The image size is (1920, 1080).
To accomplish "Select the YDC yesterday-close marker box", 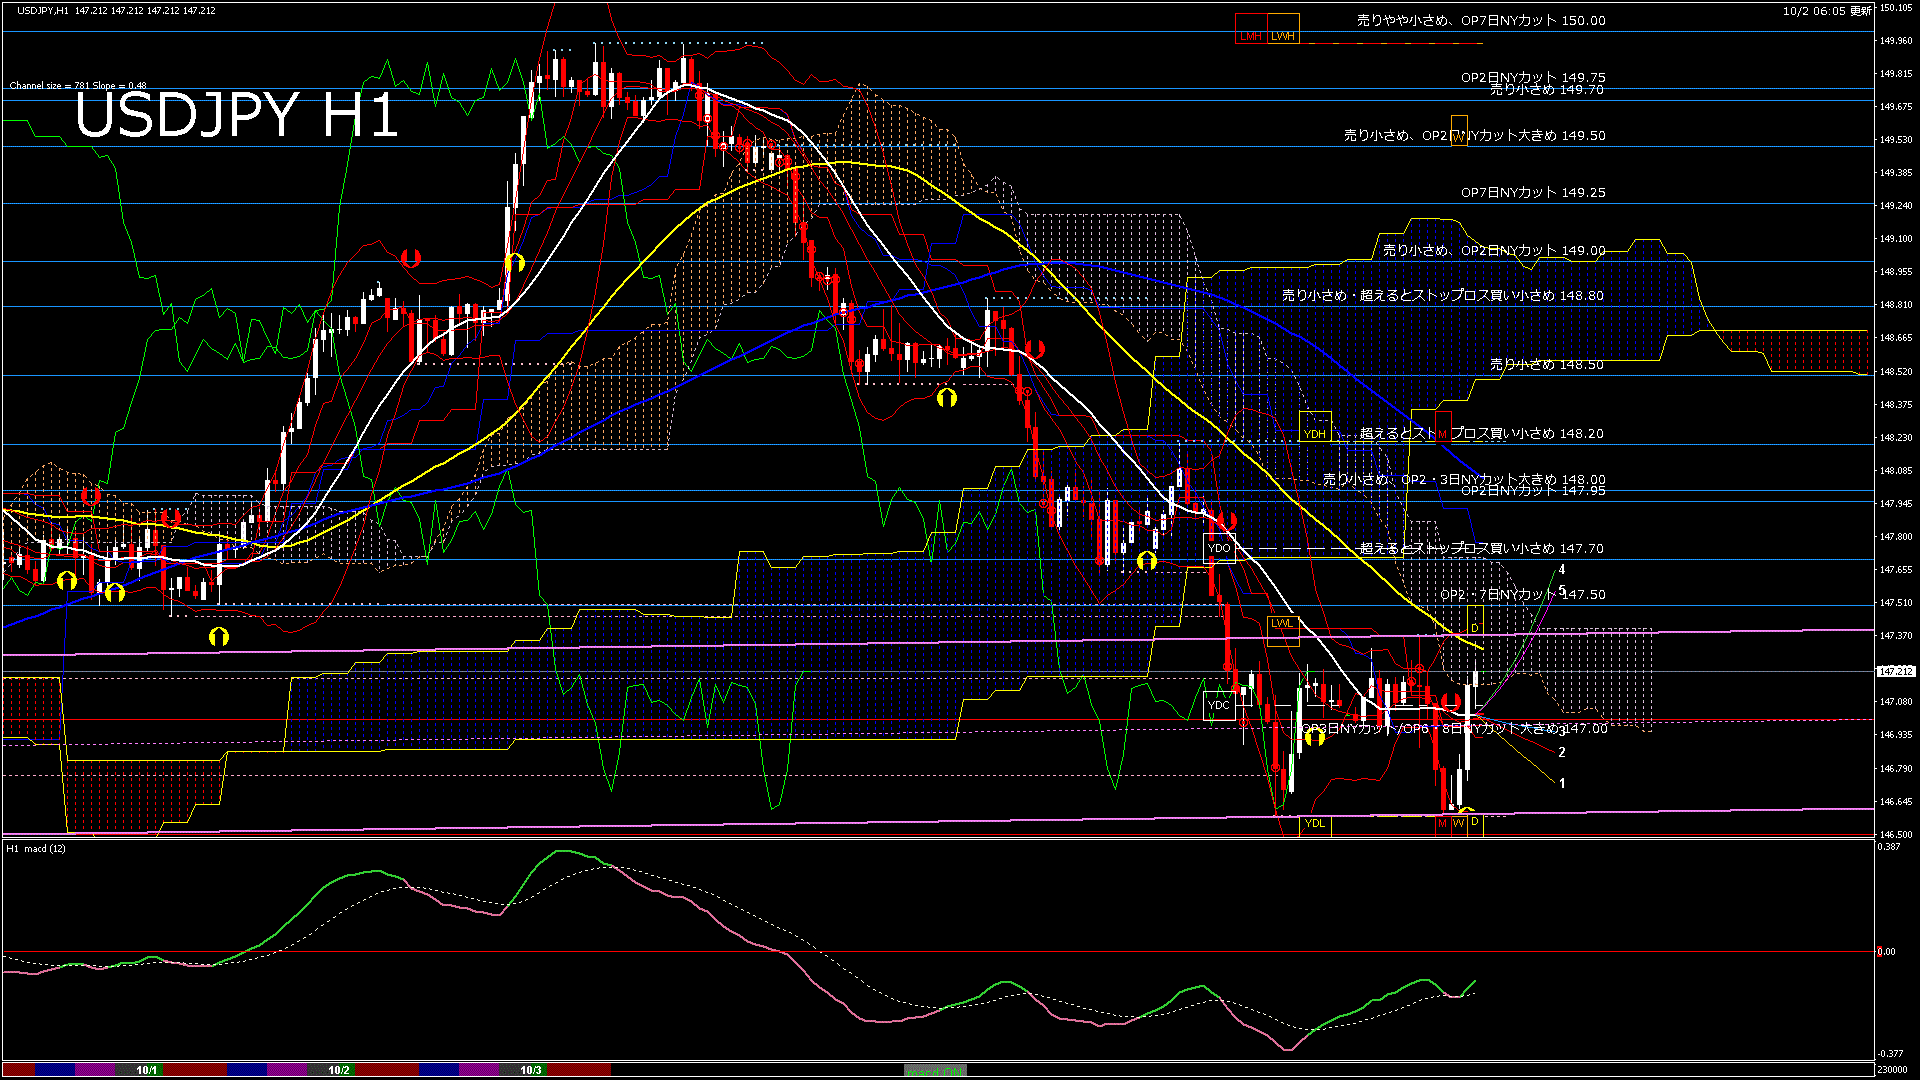I will pyautogui.click(x=1218, y=705).
